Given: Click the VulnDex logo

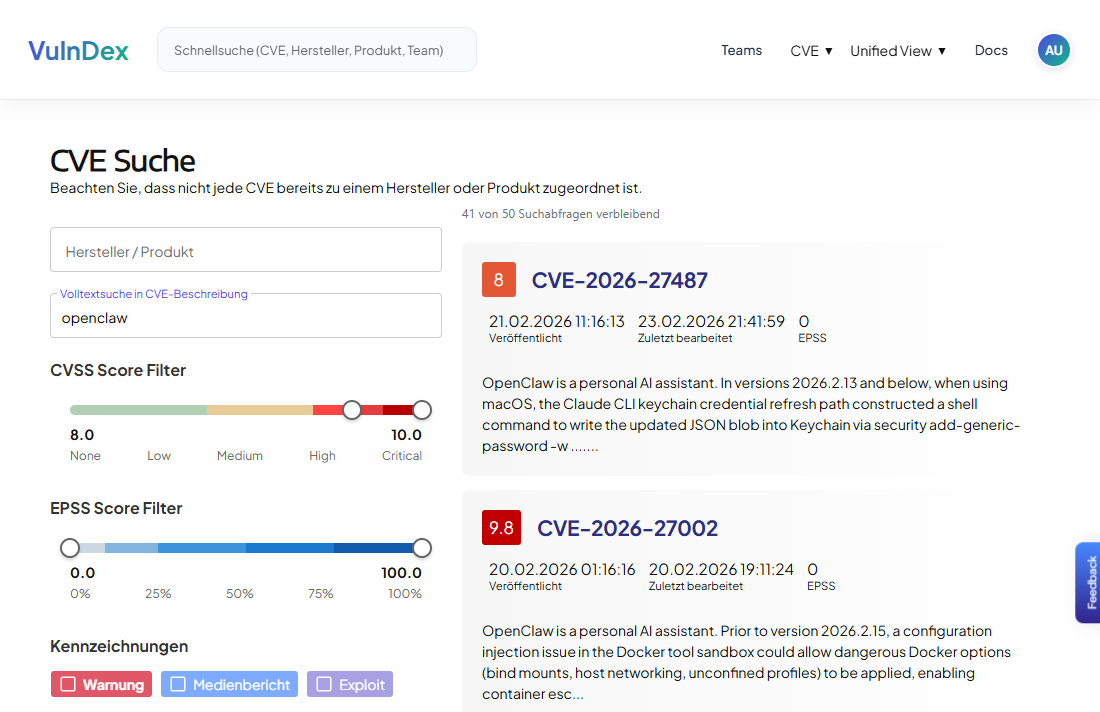Looking at the screenshot, I should click(78, 50).
